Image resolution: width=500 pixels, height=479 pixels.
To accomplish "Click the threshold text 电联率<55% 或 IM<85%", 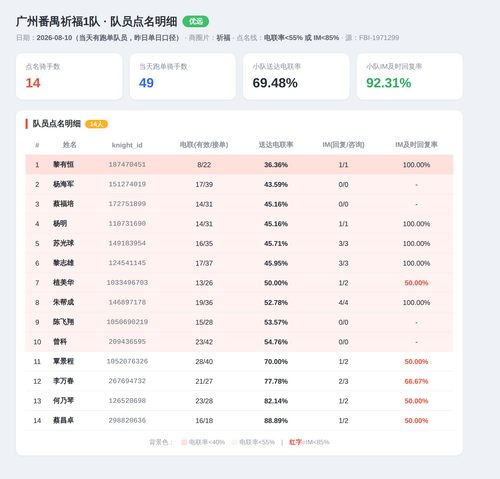I will pos(301,38).
